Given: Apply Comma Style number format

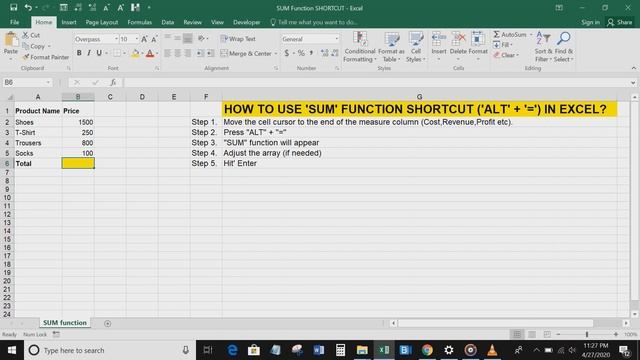Looking at the screenshot, I should 311,53.
